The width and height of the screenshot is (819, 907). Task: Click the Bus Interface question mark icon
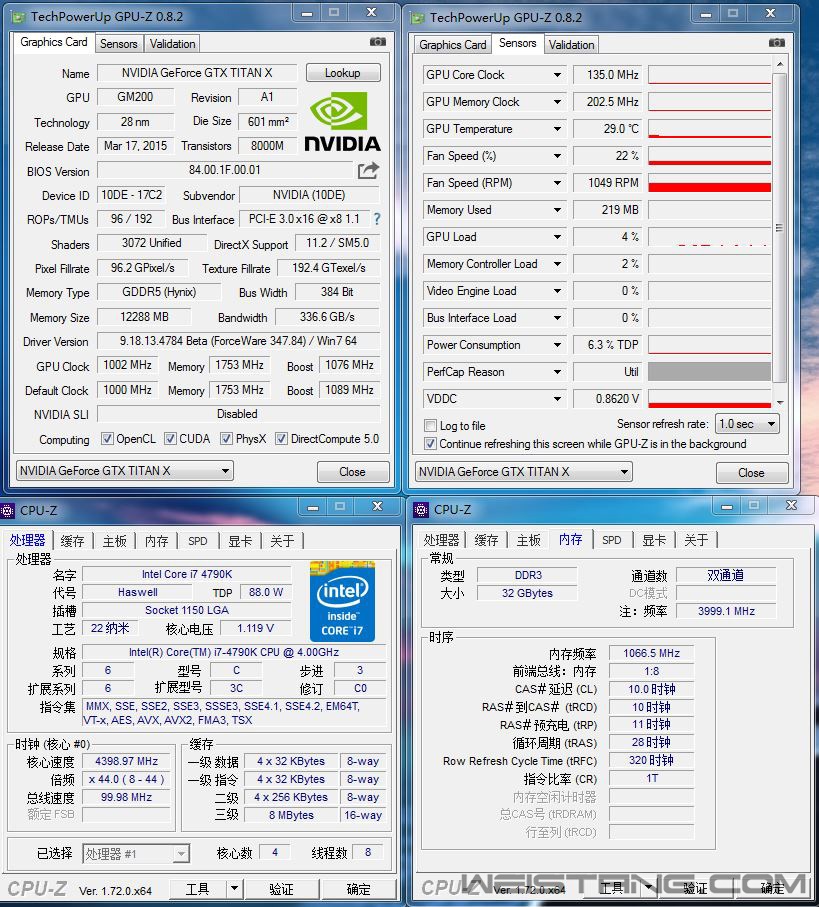click(x=377, y=219)
